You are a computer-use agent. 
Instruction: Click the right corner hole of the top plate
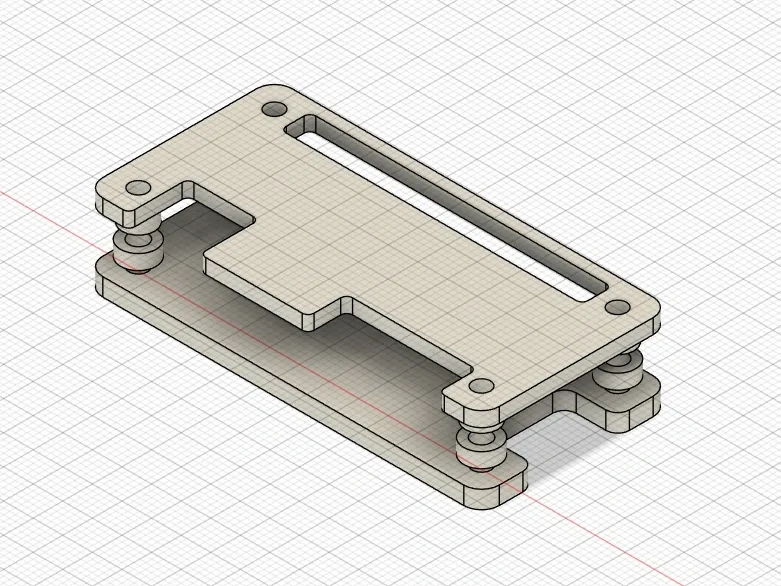618,306
